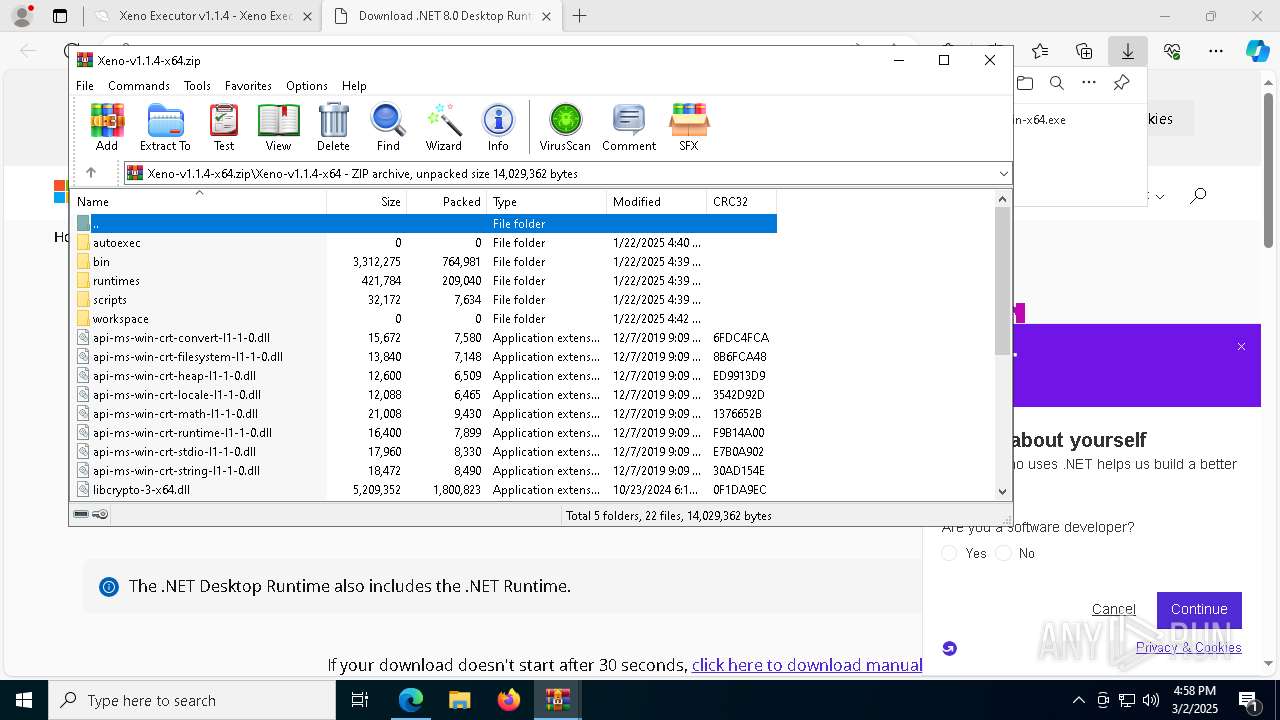Open Firefox from taskbar

509,700
